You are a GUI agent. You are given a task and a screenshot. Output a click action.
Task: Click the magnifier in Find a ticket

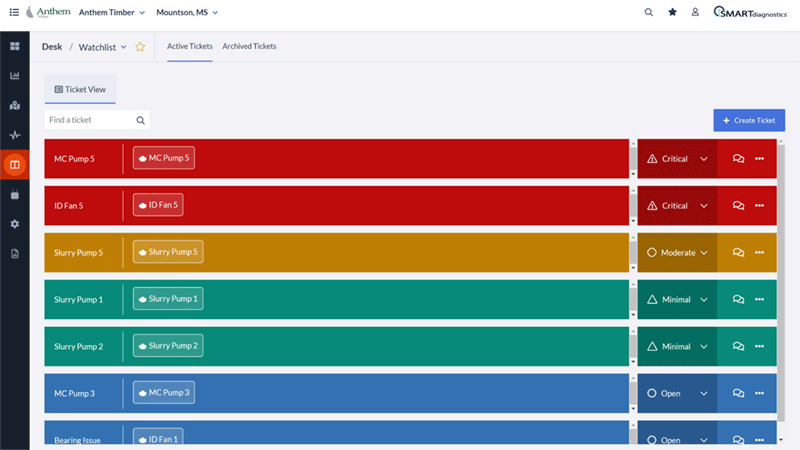coord(140,120)
